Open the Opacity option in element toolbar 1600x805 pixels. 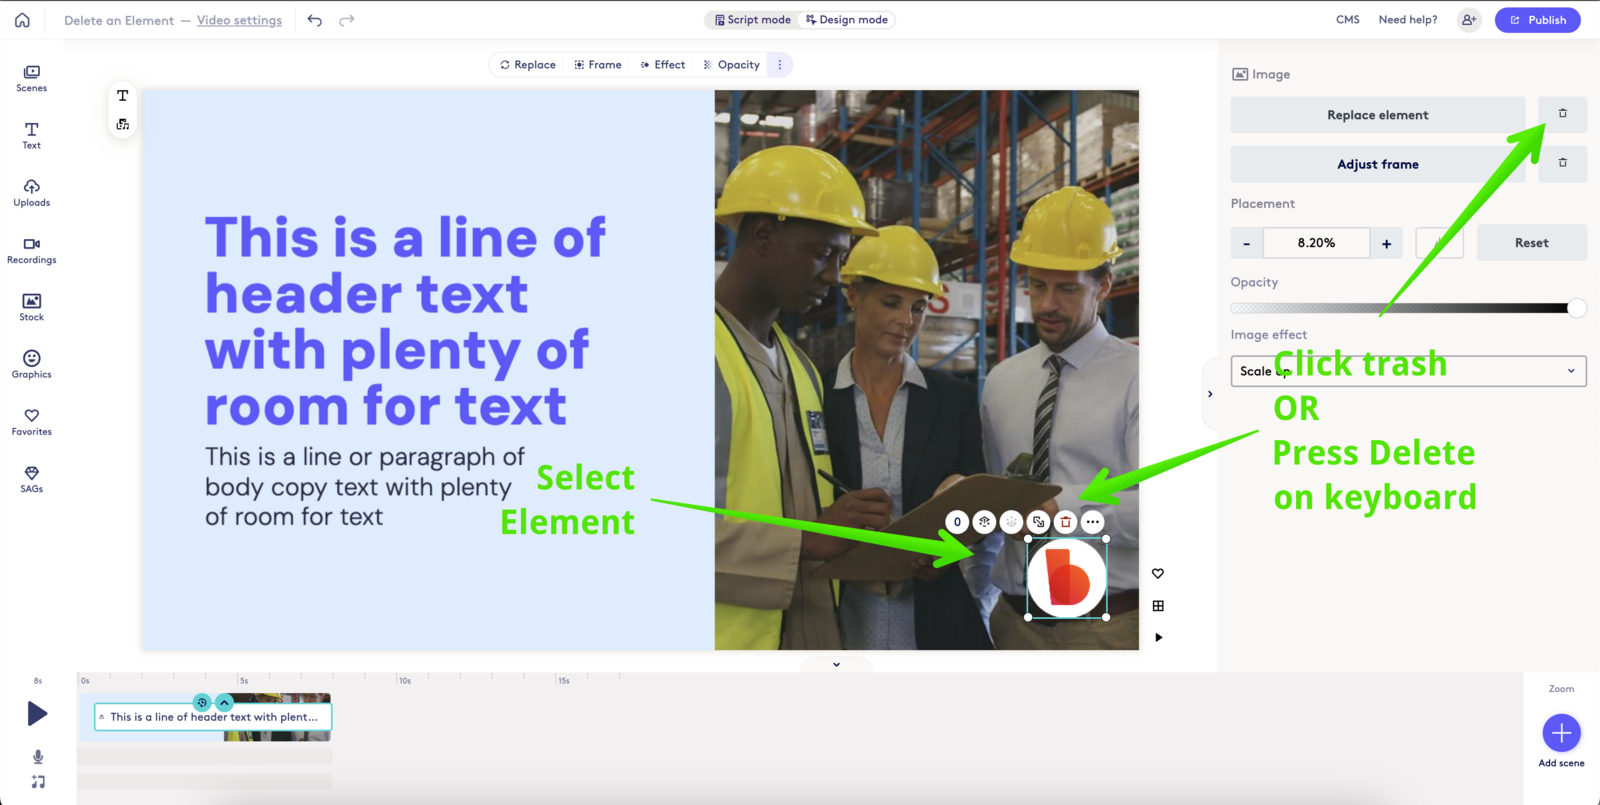click(732, 65)
